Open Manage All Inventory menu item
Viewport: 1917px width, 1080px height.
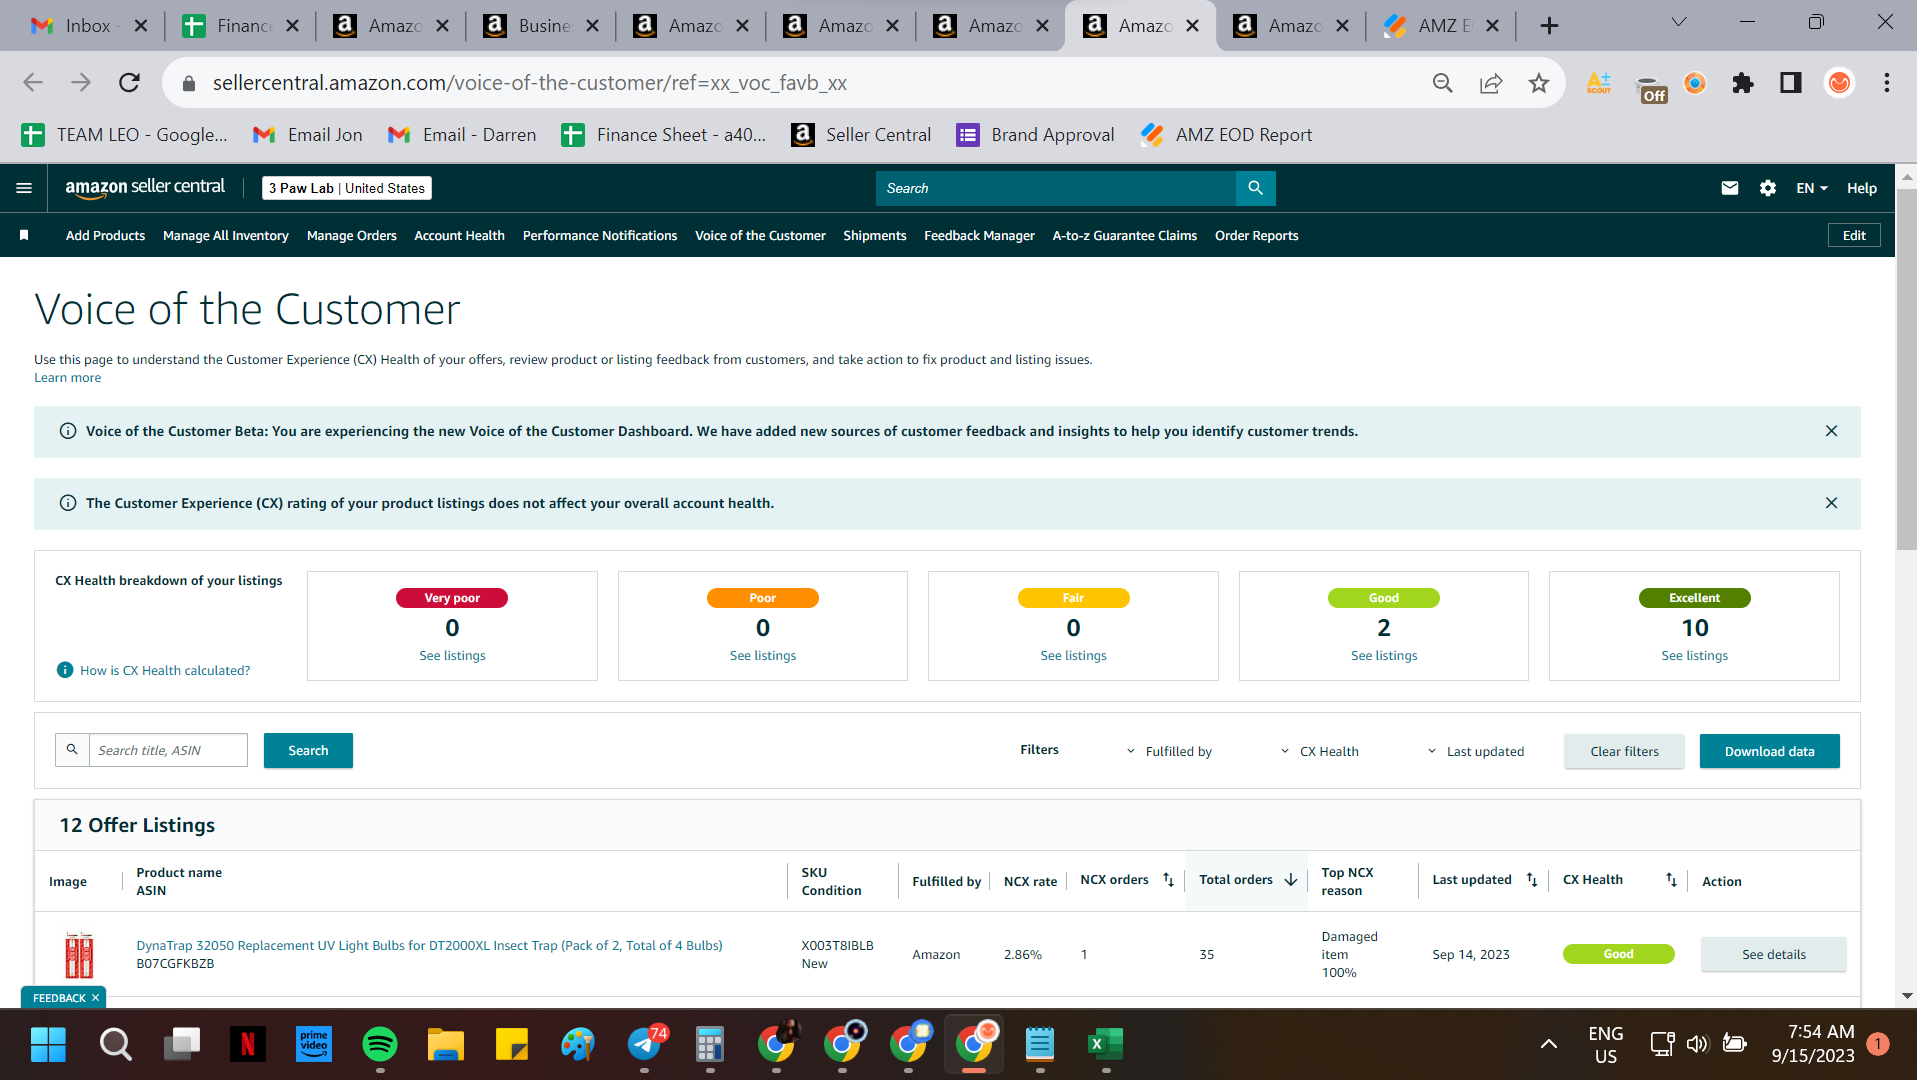click(226, 235)
